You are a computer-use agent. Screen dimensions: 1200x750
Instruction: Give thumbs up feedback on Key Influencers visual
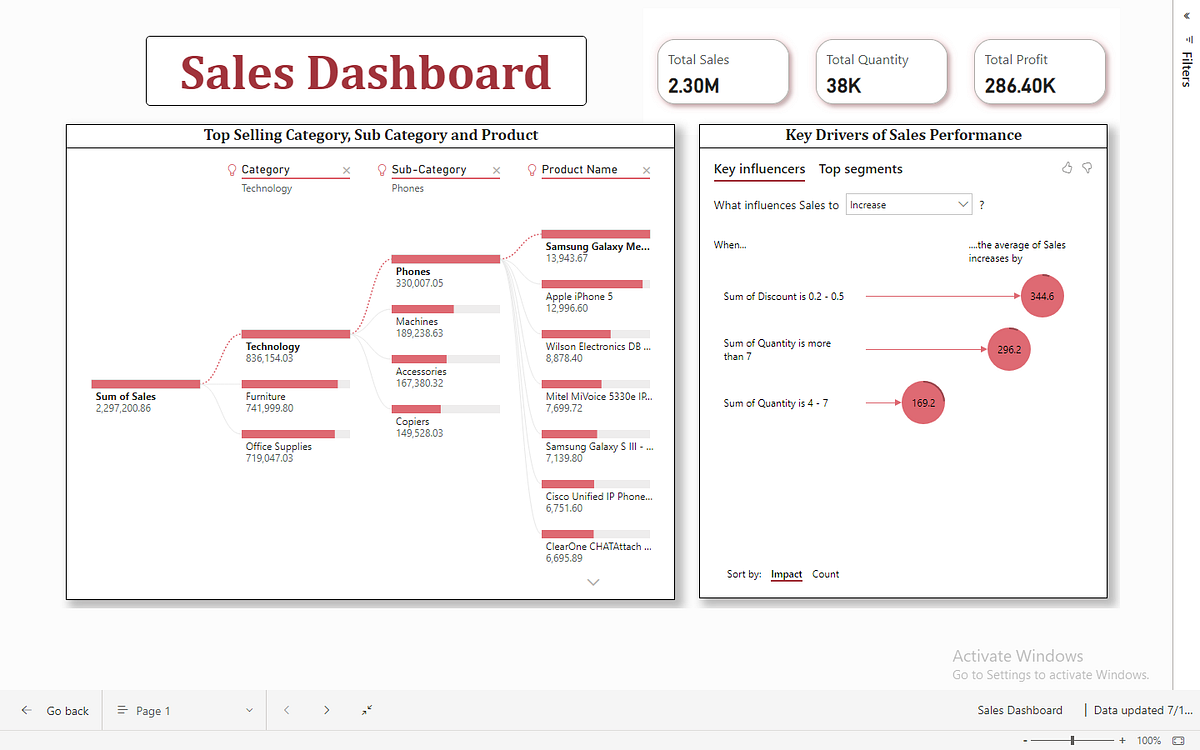[x=1066, y=168]
